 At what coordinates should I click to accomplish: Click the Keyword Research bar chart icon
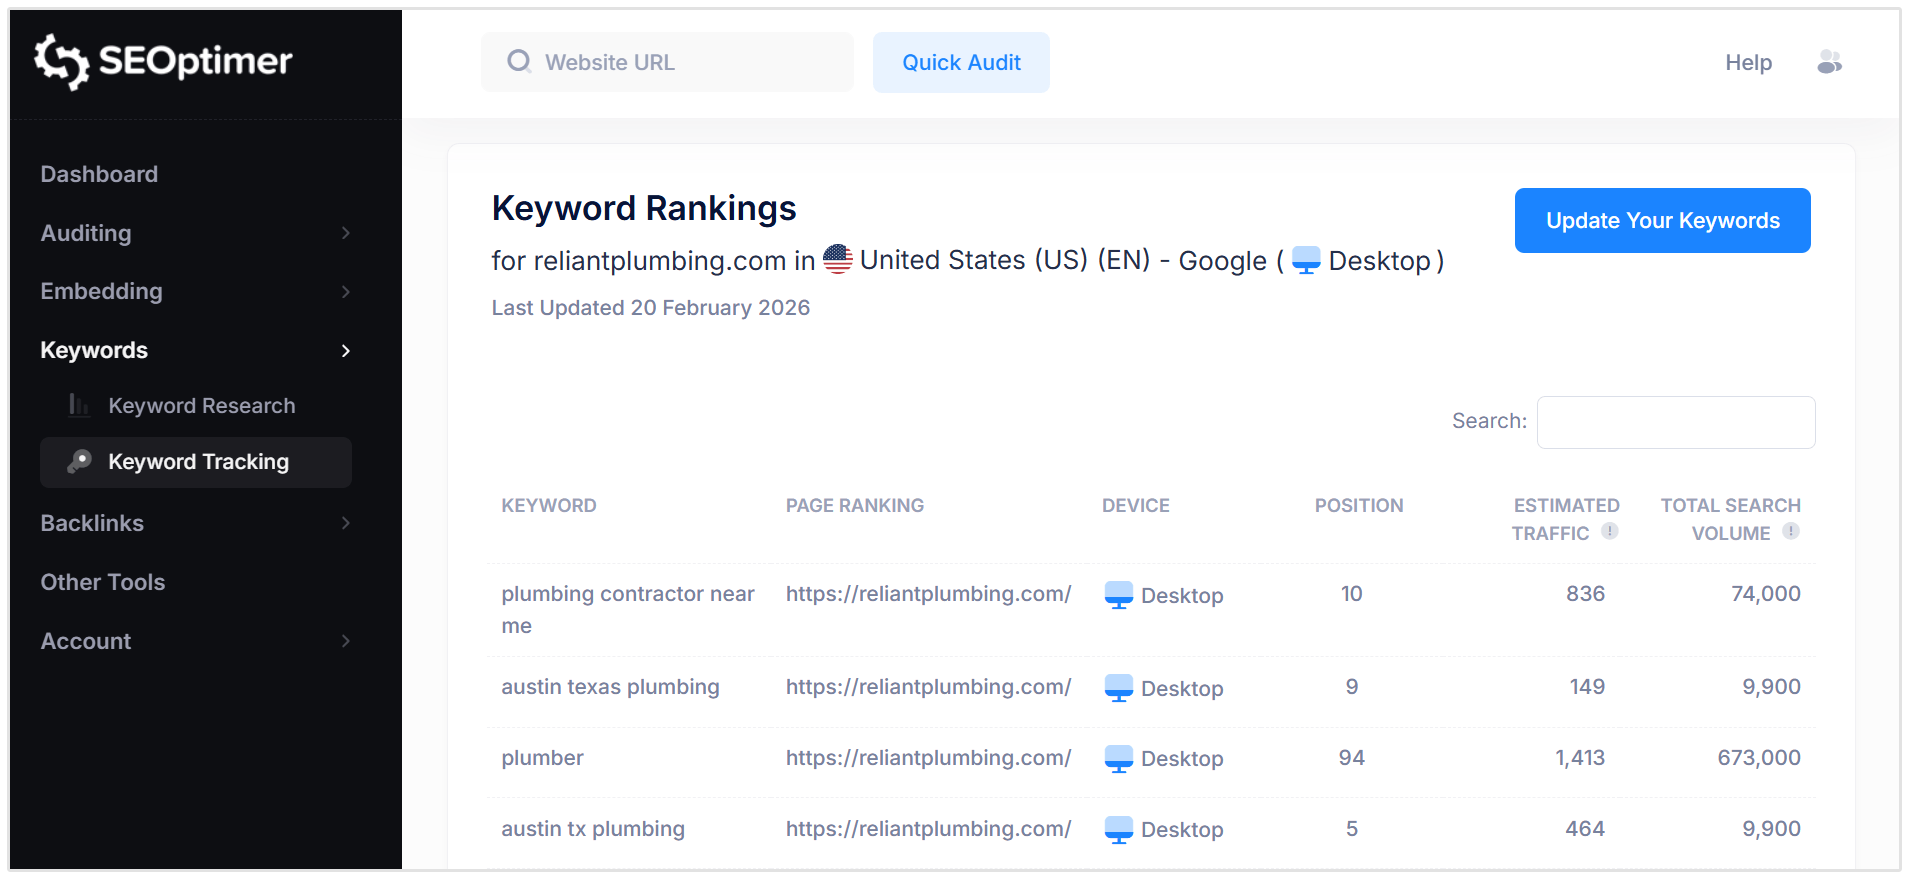point(79,405)
